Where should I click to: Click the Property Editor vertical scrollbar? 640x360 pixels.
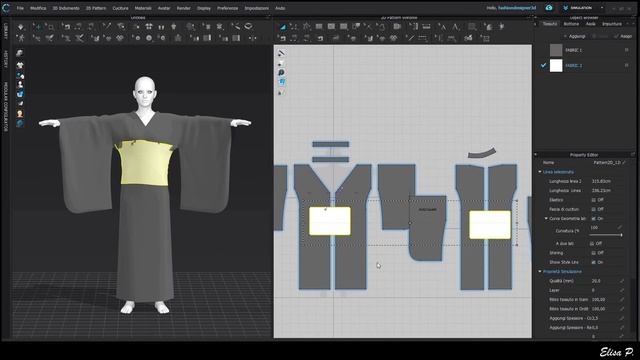632,306
